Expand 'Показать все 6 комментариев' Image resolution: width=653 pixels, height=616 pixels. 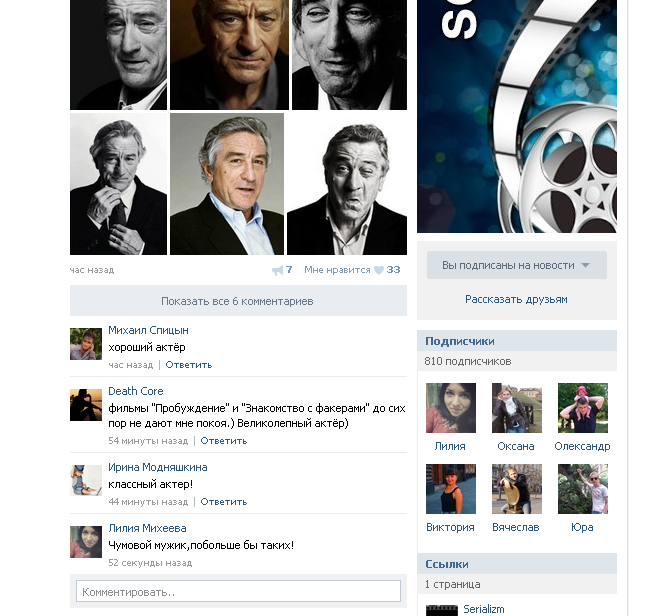(x=238, y=301)
